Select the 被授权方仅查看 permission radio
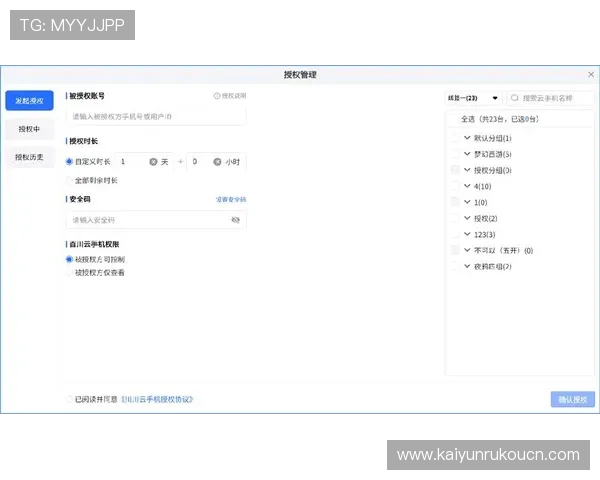This screenshot has width=600, height=480. [x=69, y=273]
